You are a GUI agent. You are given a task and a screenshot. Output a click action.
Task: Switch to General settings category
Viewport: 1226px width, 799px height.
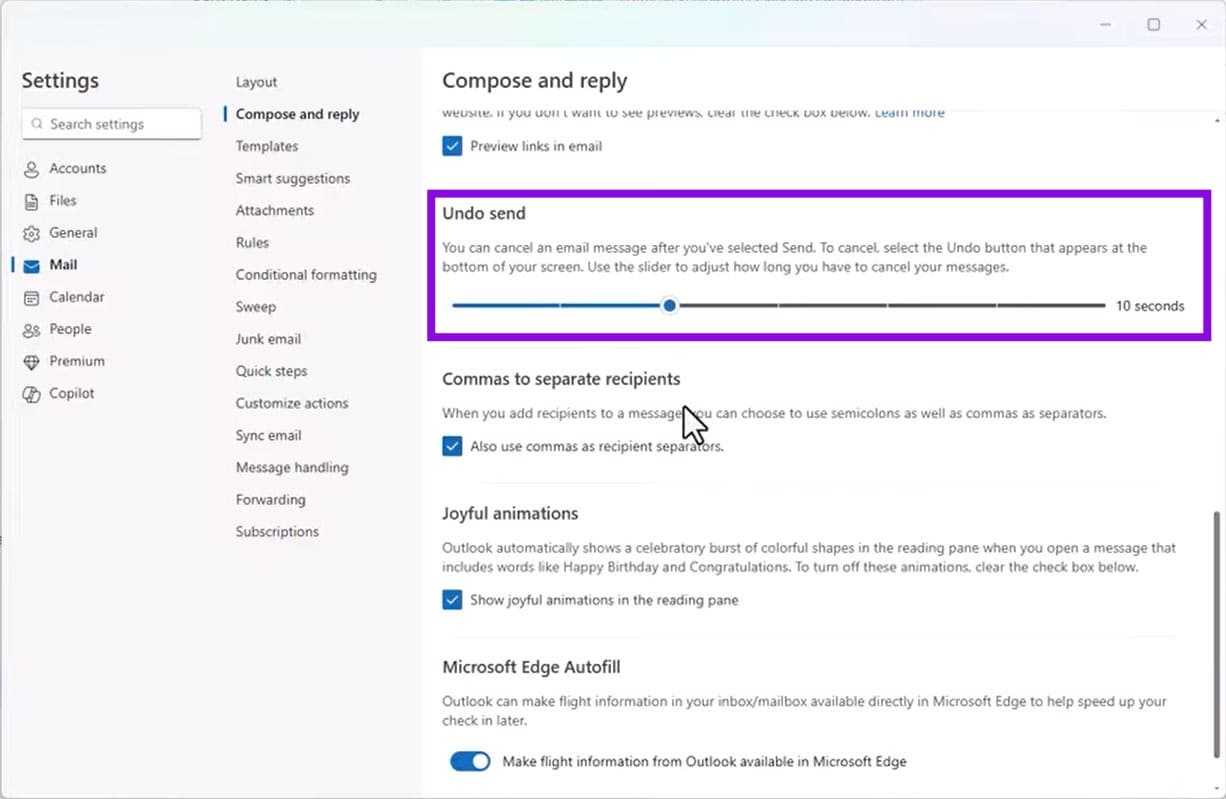[73, 233]
